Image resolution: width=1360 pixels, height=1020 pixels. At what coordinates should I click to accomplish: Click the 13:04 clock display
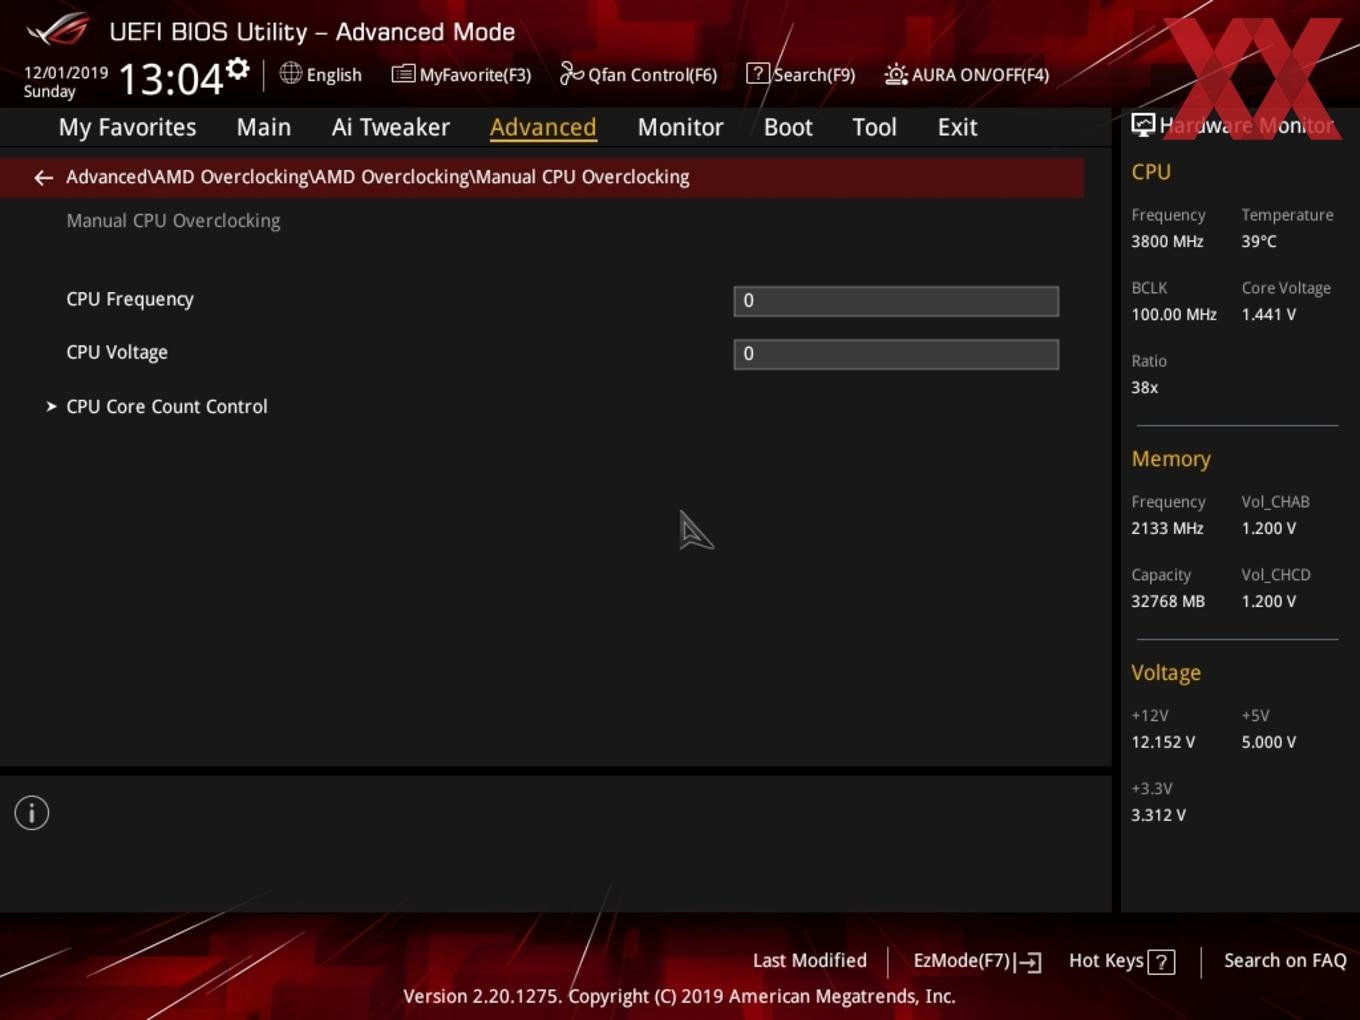[171, 79]
